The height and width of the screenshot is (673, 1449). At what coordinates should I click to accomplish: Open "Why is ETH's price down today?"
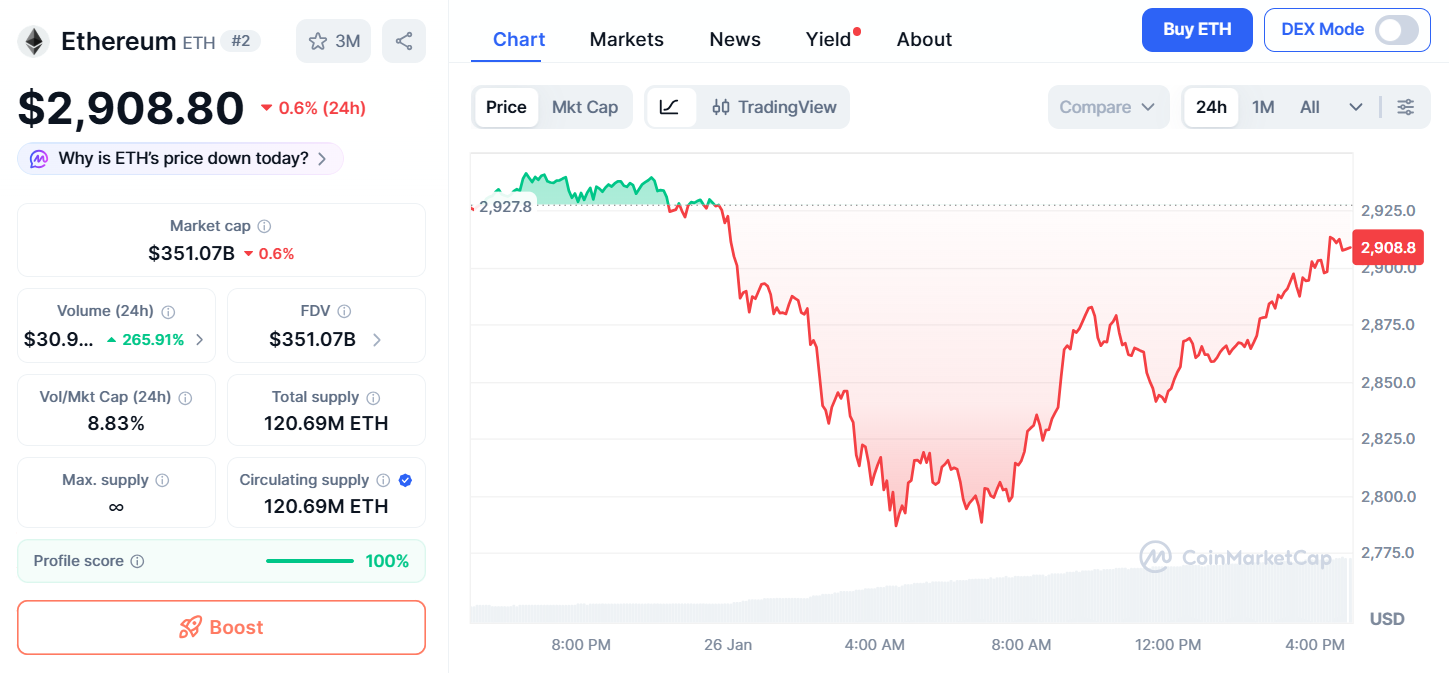click(180, 158)
